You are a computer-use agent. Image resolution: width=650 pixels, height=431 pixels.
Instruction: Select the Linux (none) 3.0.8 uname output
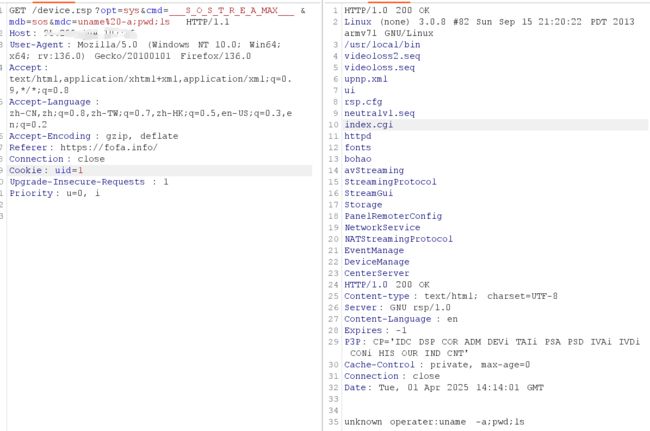[489, 22]
